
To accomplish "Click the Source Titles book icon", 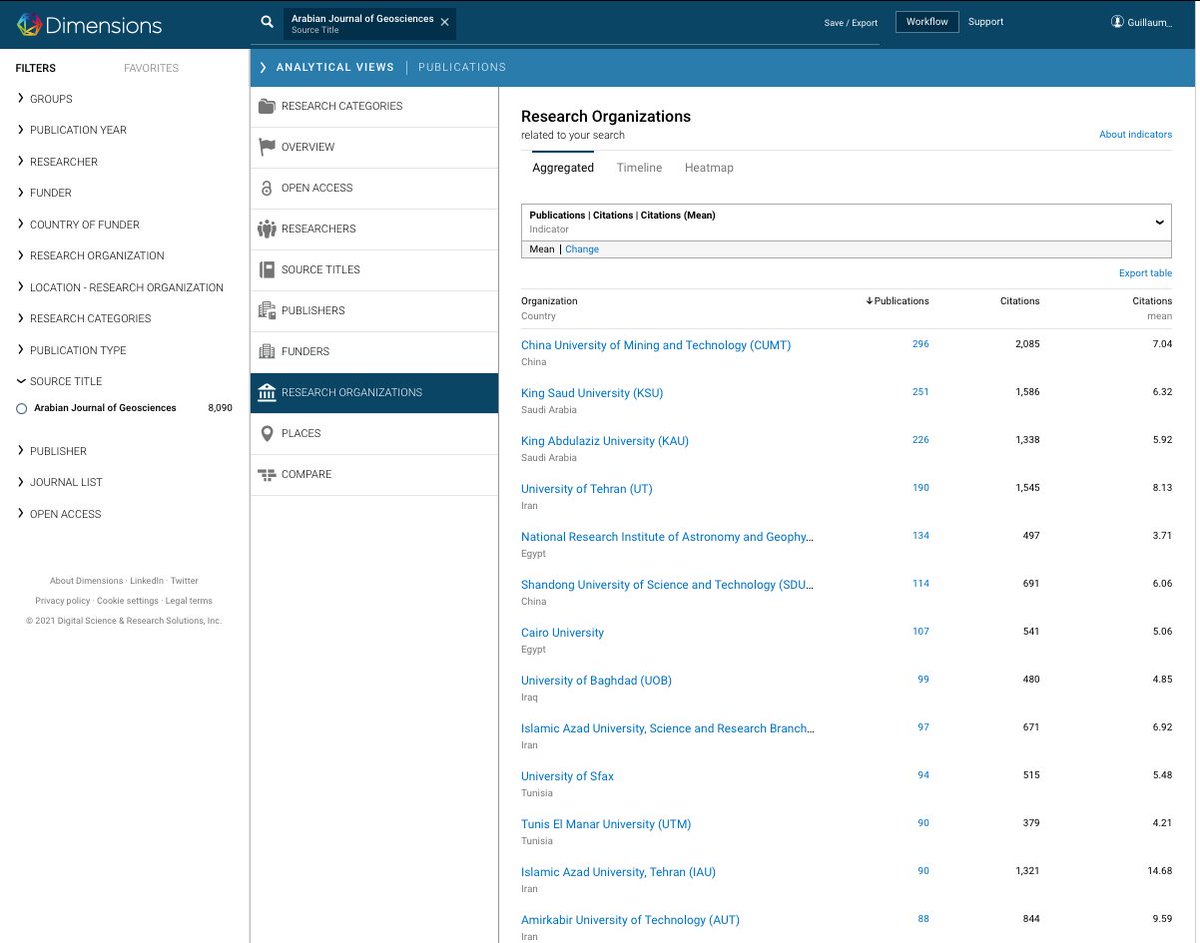I will [x=267, y=270].
